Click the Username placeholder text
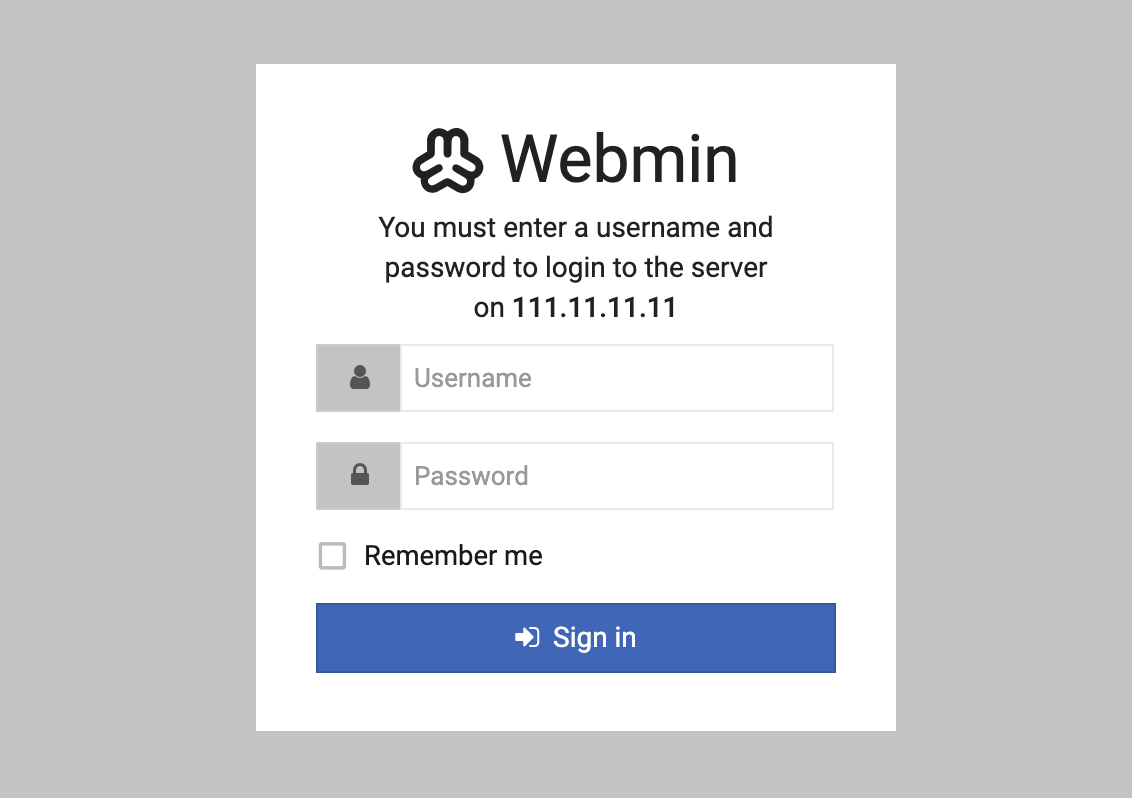Screen dimensions: 1132x798 [473, 378]
